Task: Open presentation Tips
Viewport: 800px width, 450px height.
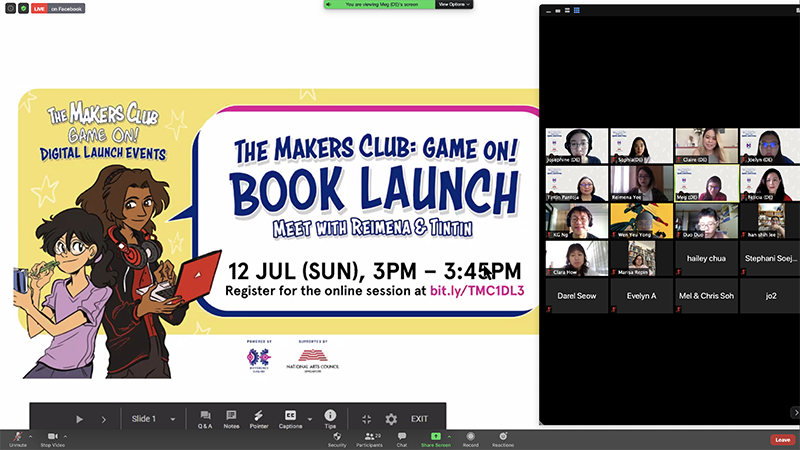Action: coord(330,419)
